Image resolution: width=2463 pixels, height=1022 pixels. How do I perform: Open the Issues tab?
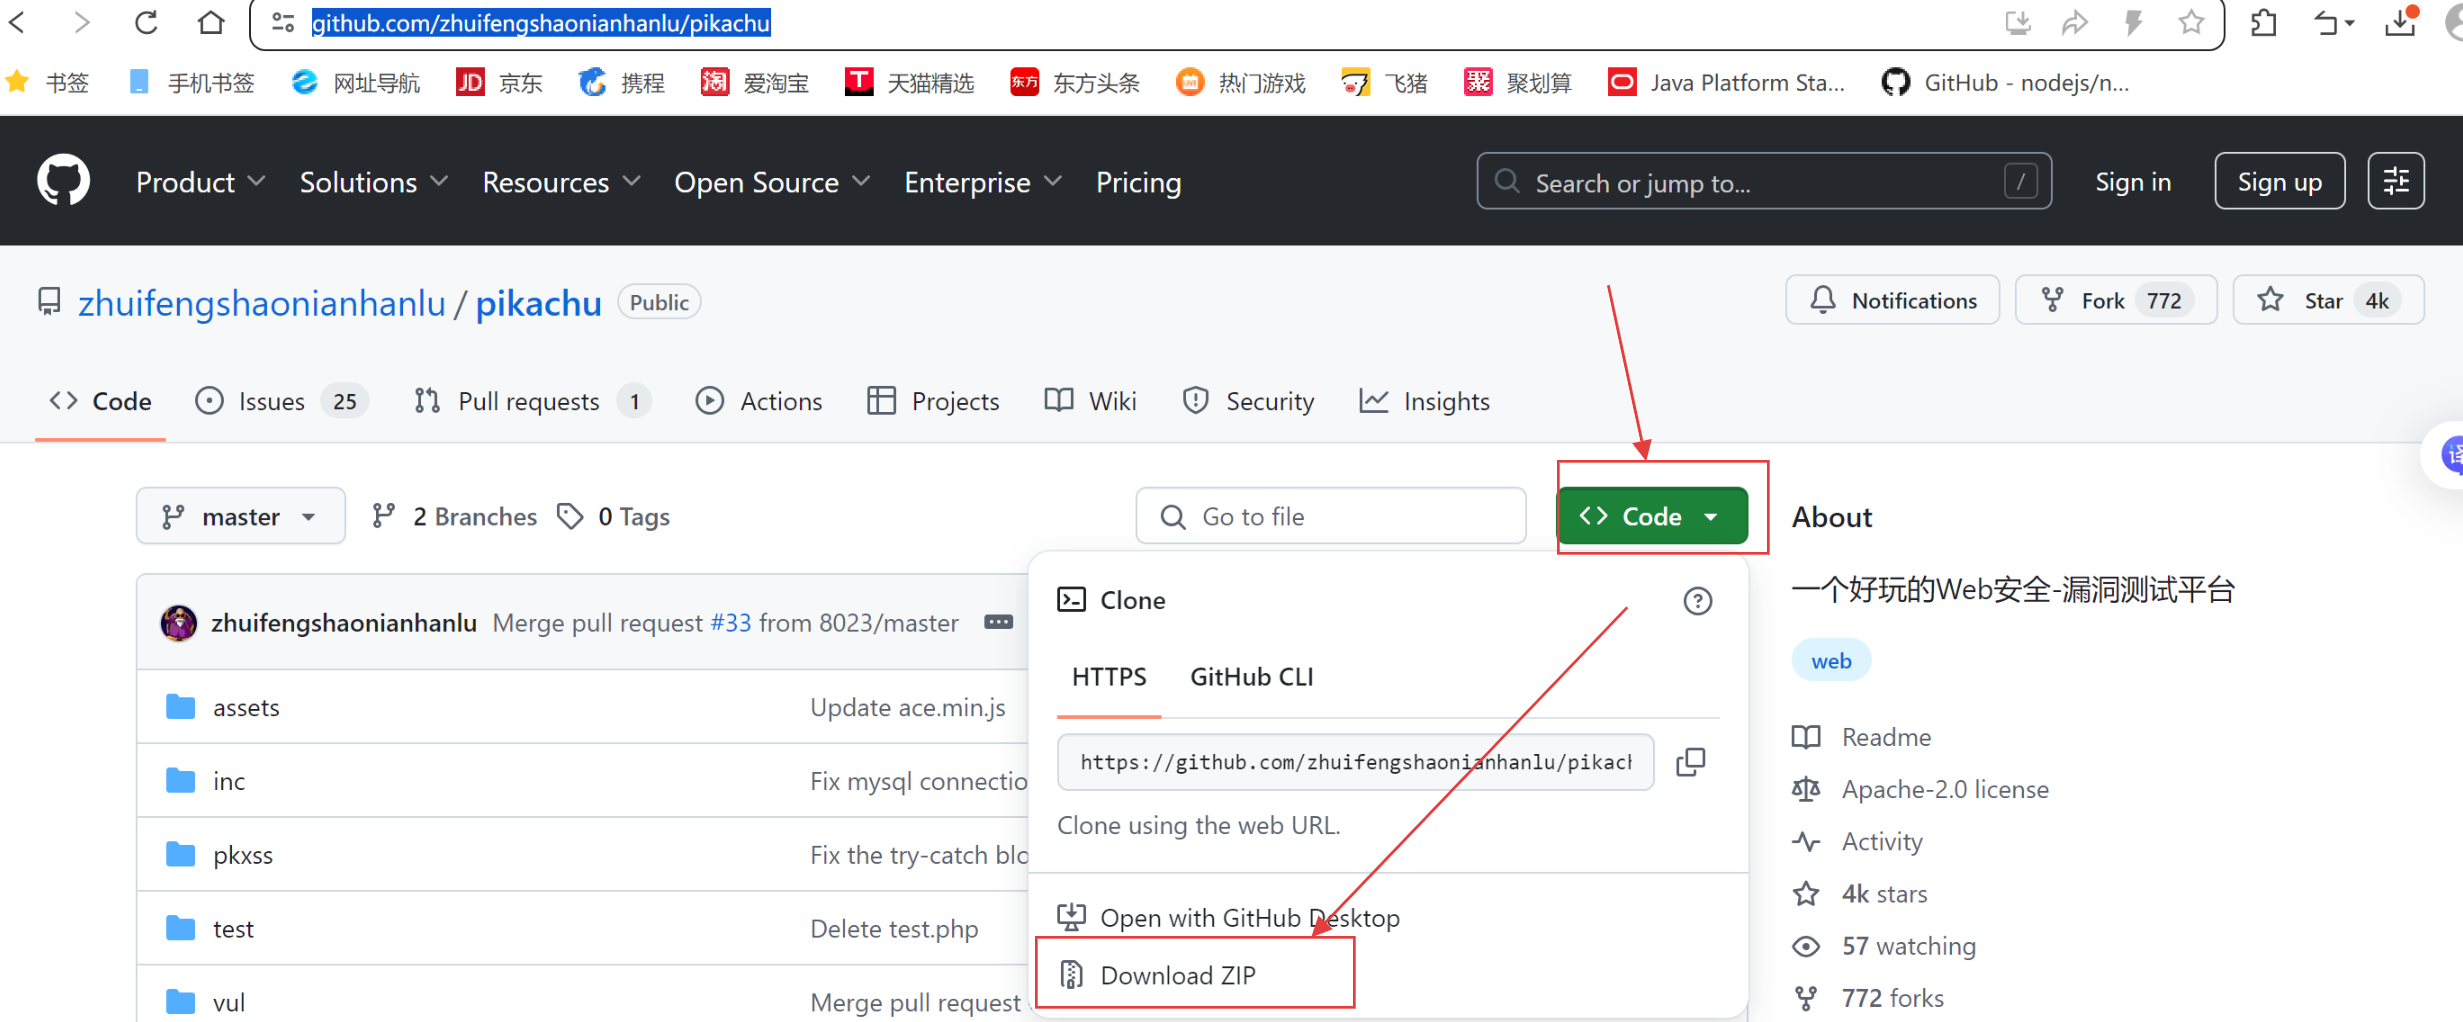click(x=282, y=401)
